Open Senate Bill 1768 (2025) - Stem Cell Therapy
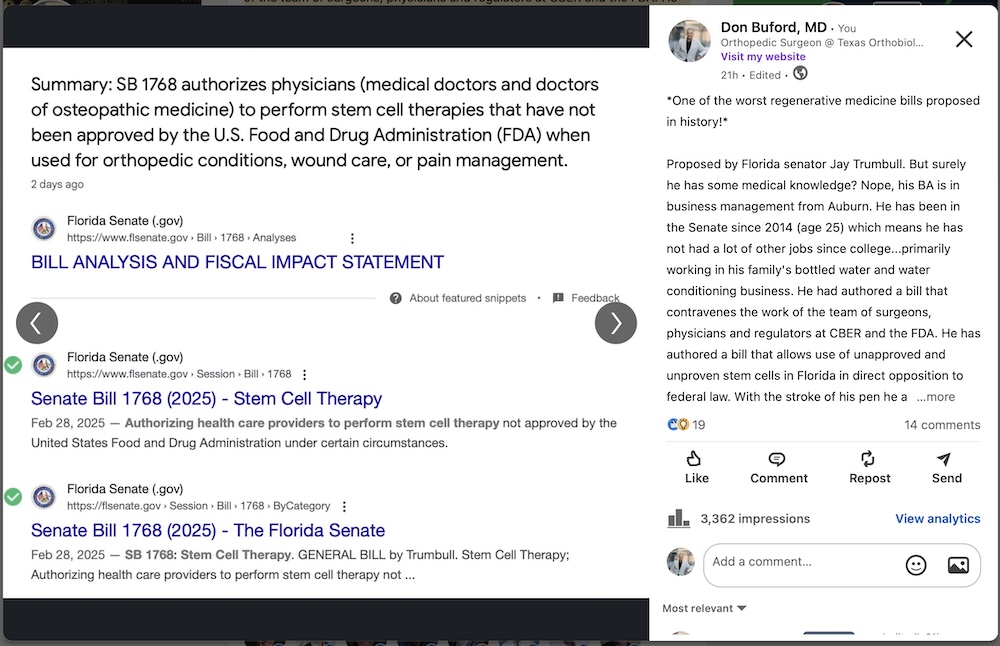The width and height of the screenshot is (1000, 646). coord(207,399)
